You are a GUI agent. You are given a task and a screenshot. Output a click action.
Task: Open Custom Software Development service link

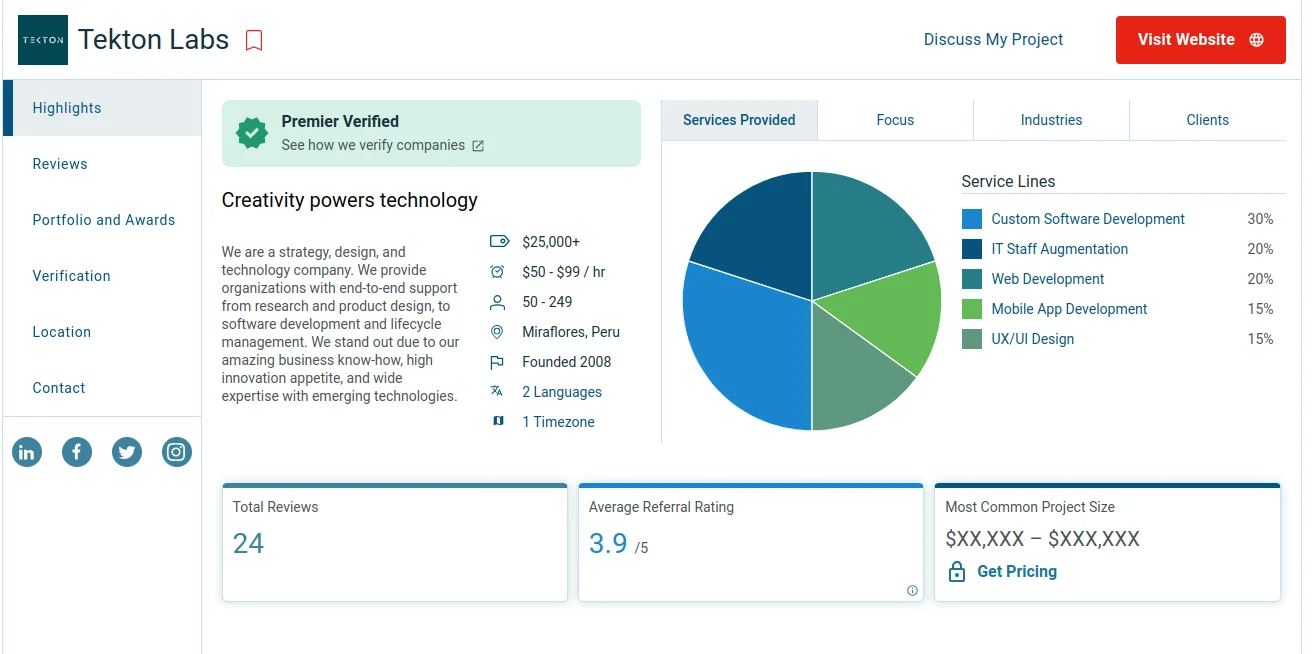(1088, 219)
